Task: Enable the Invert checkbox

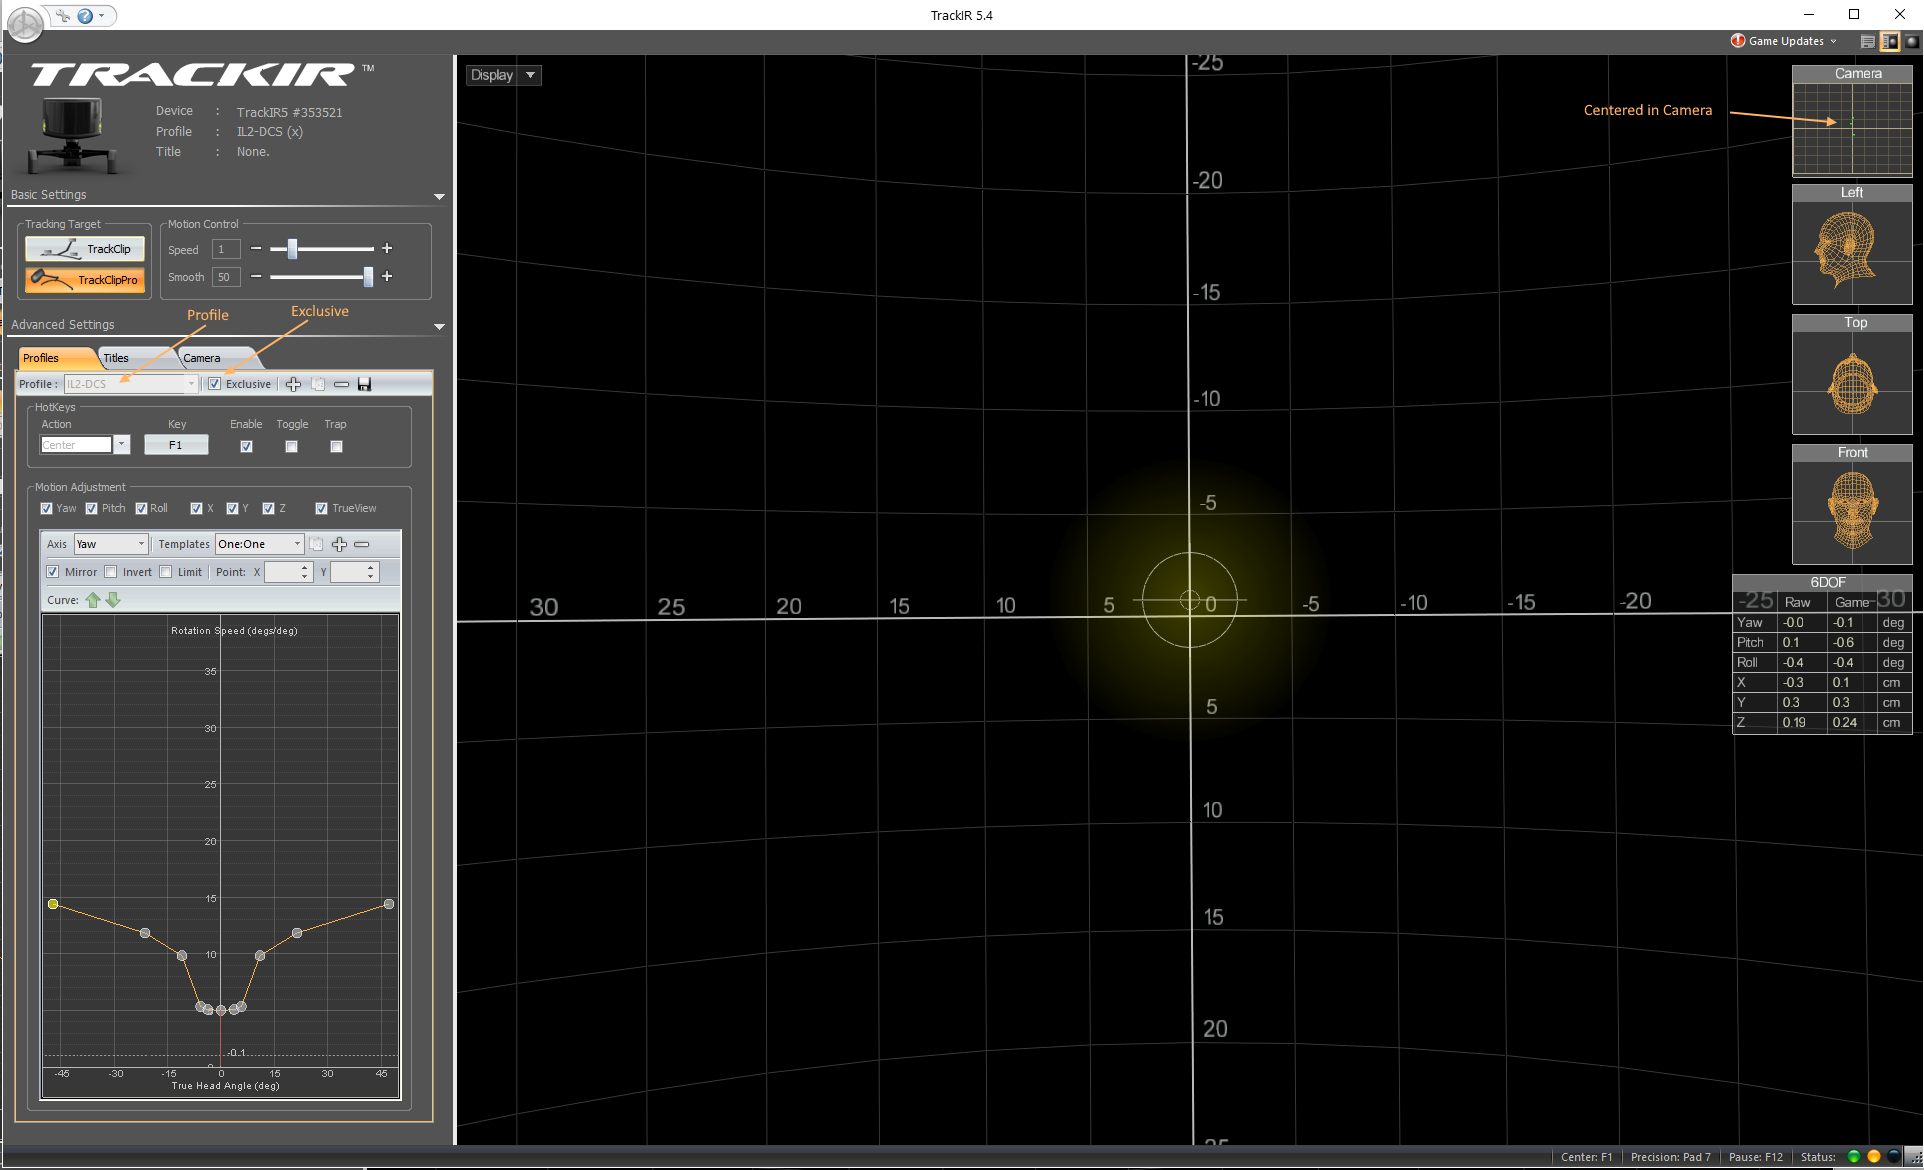Action: click(111, 572)
